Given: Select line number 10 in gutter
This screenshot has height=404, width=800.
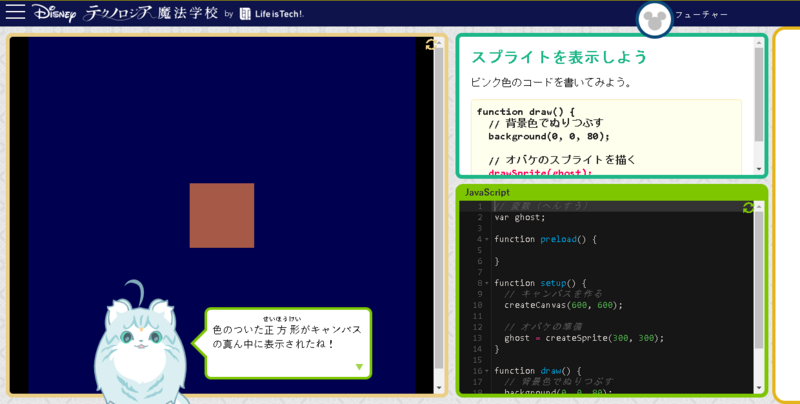Looking at the screenshot, I should [x=477, y=305].
